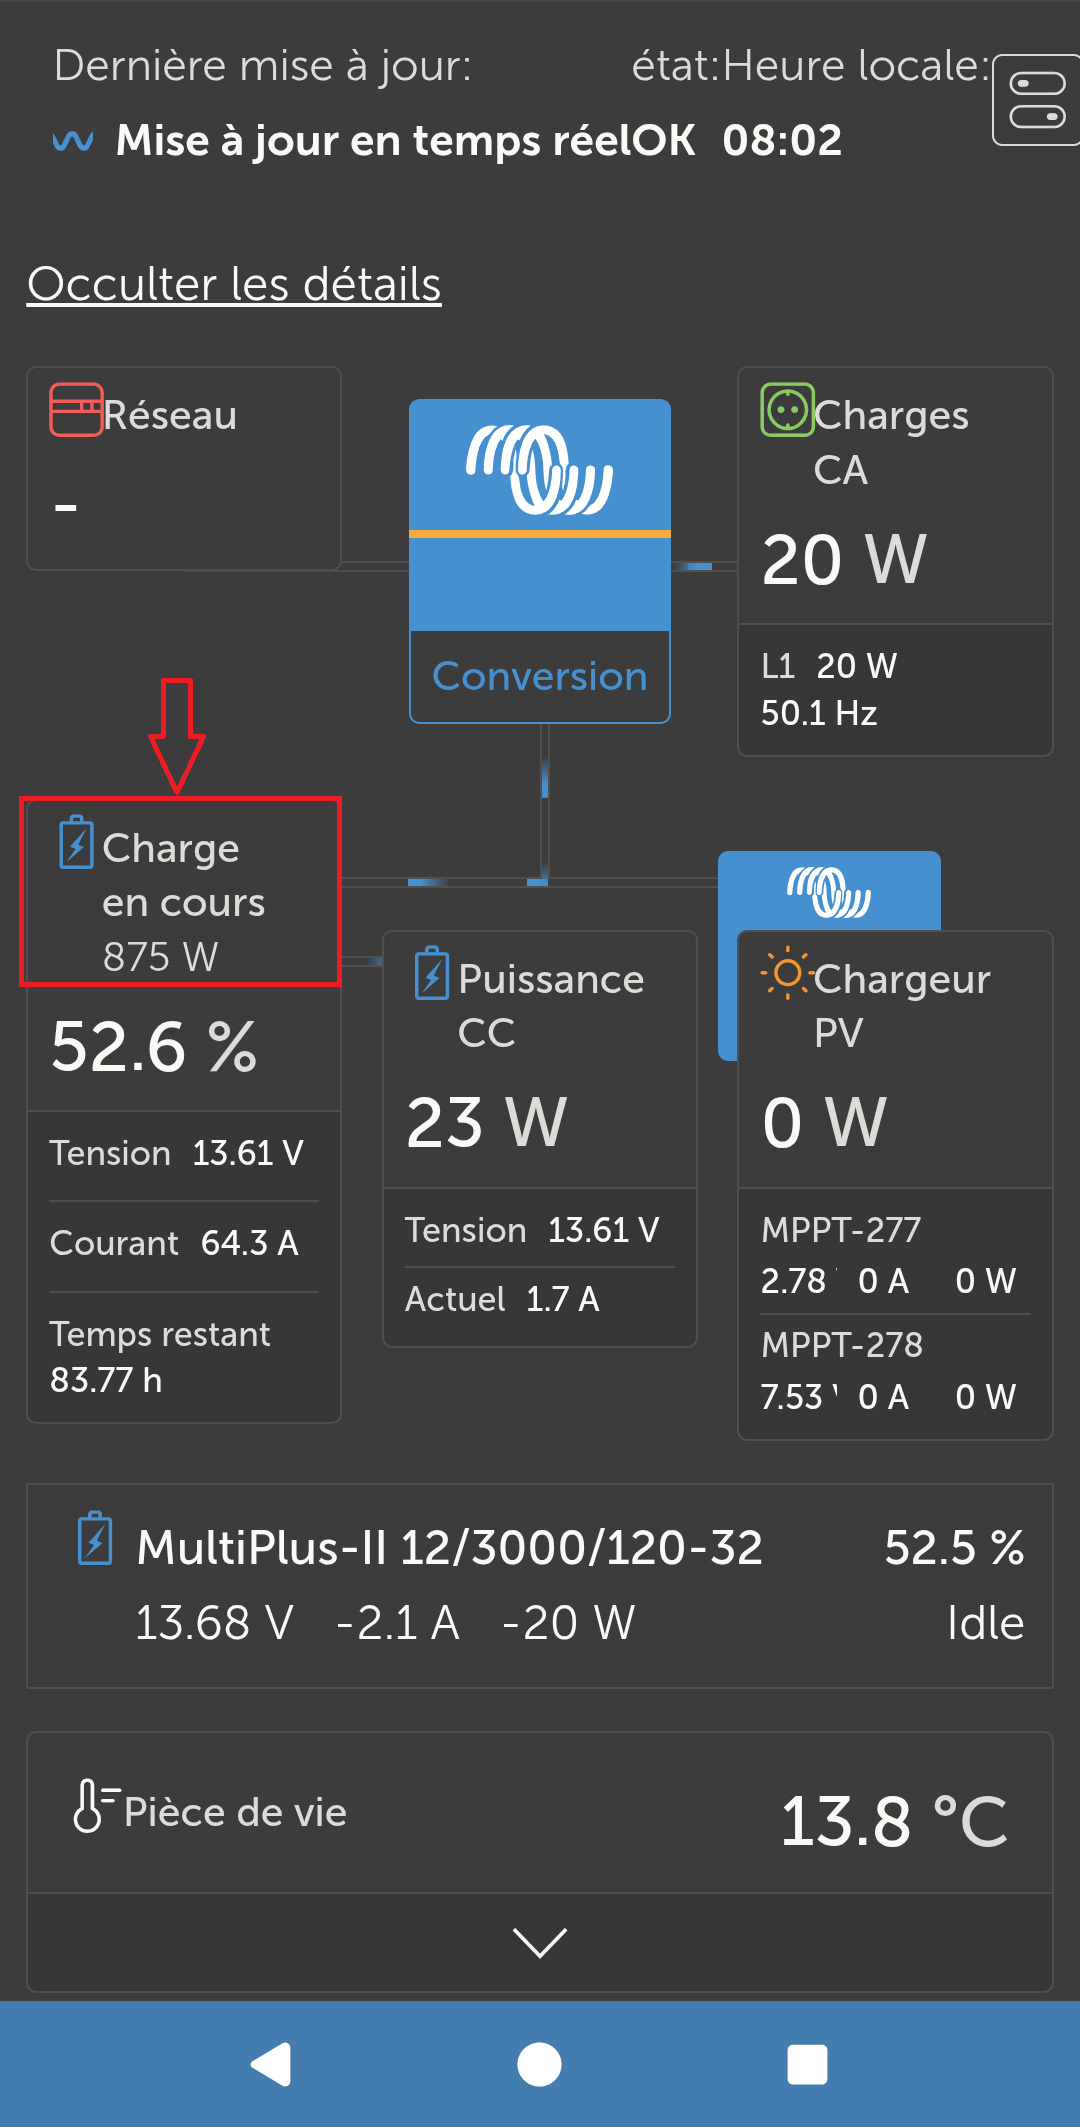Click the Chargeur PV sun icon
The width and height of the screenshot is (1080, 2127).
coord(787,973)
